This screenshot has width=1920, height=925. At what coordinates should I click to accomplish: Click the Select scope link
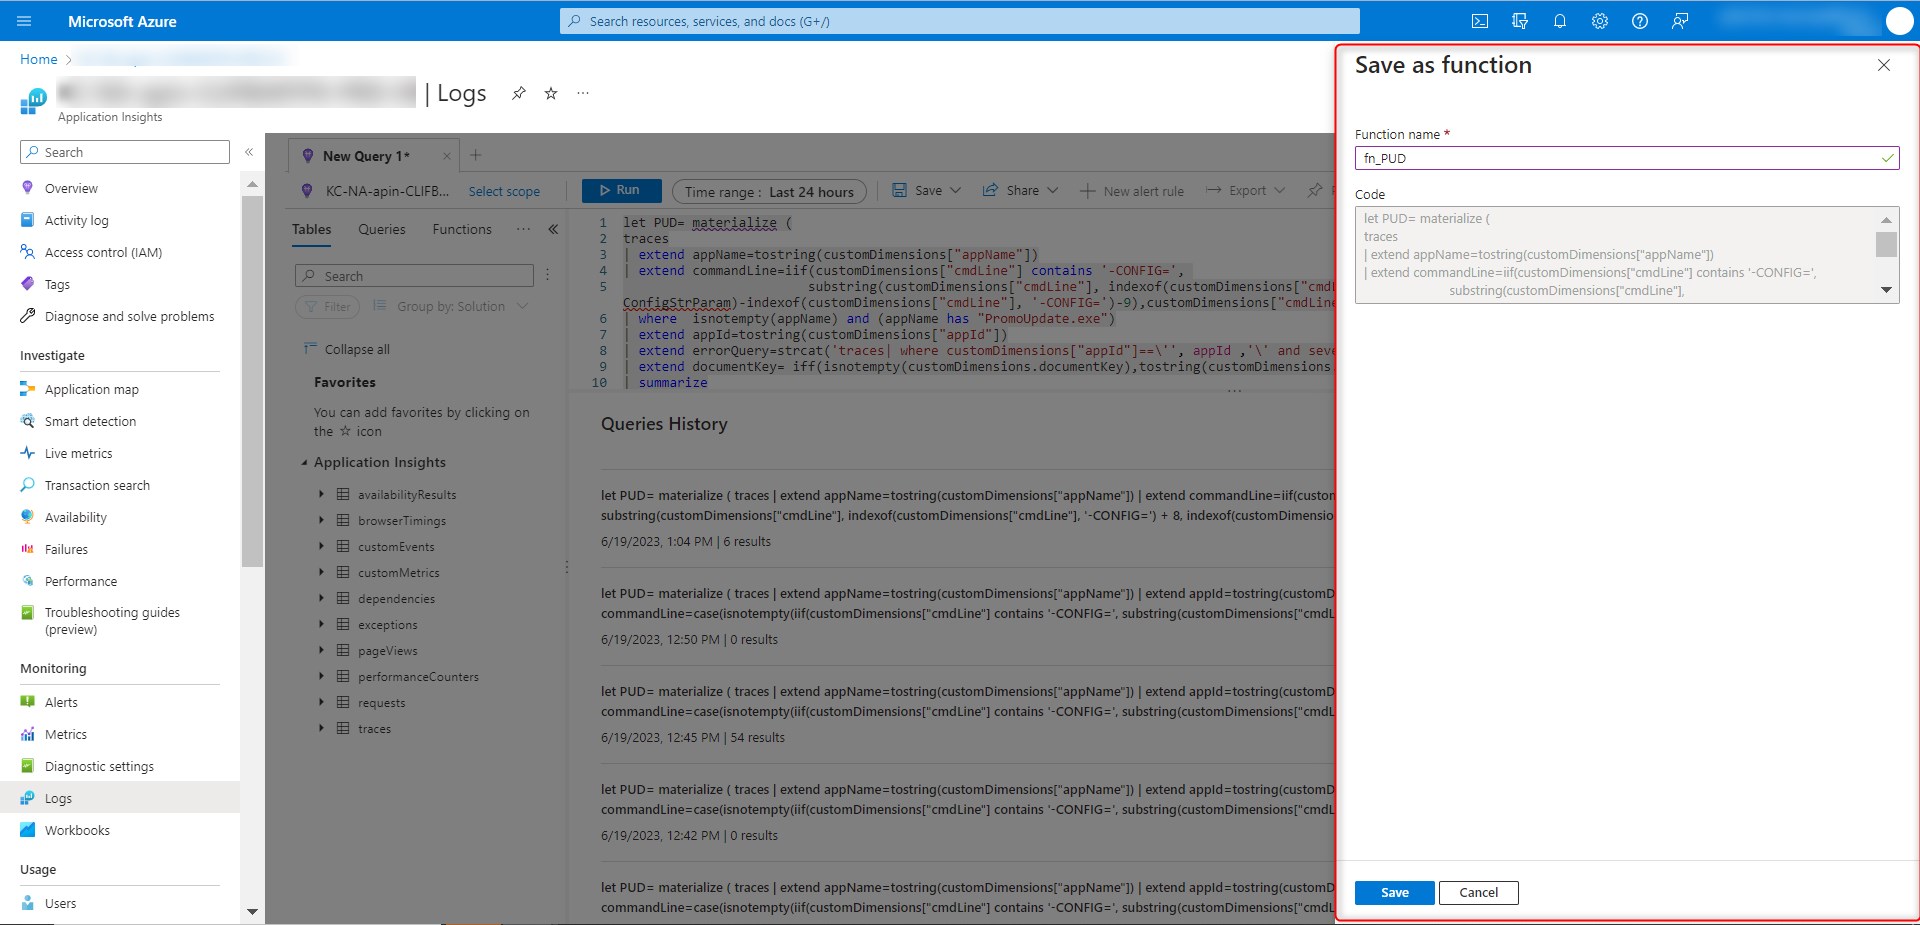tap(504, 191)
